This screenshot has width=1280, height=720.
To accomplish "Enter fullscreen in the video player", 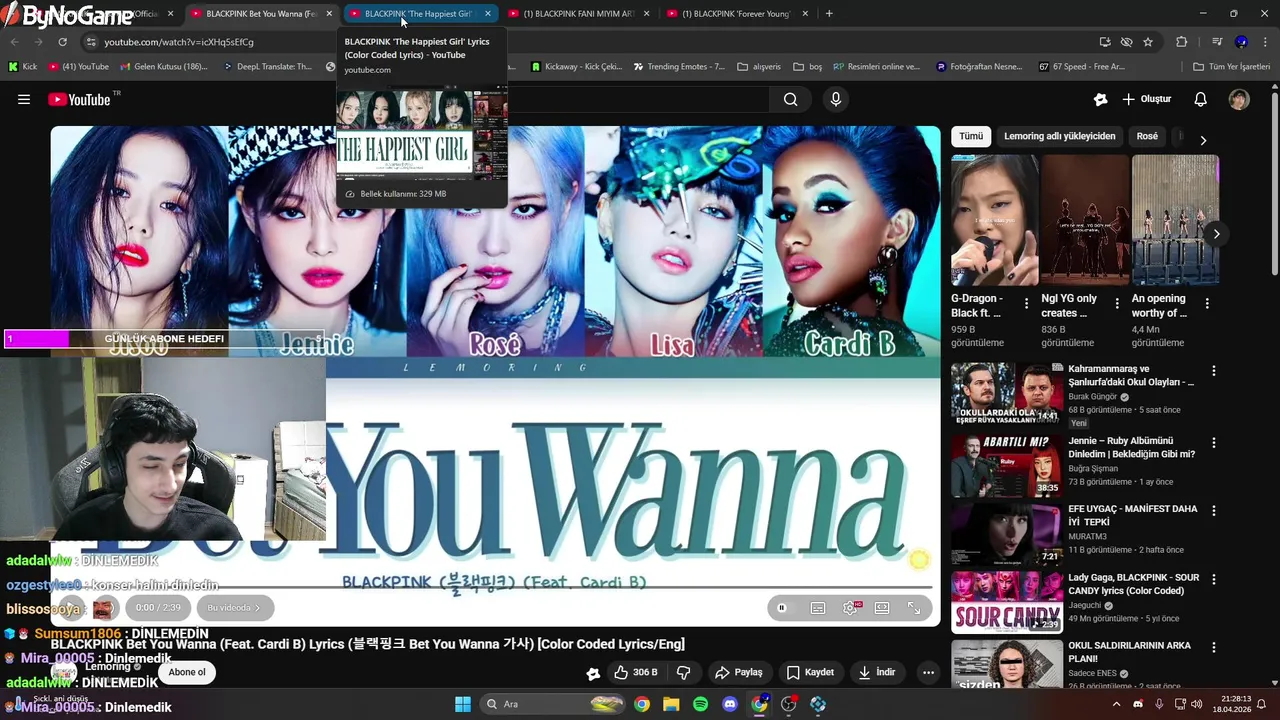I will (x=914, y=607).
